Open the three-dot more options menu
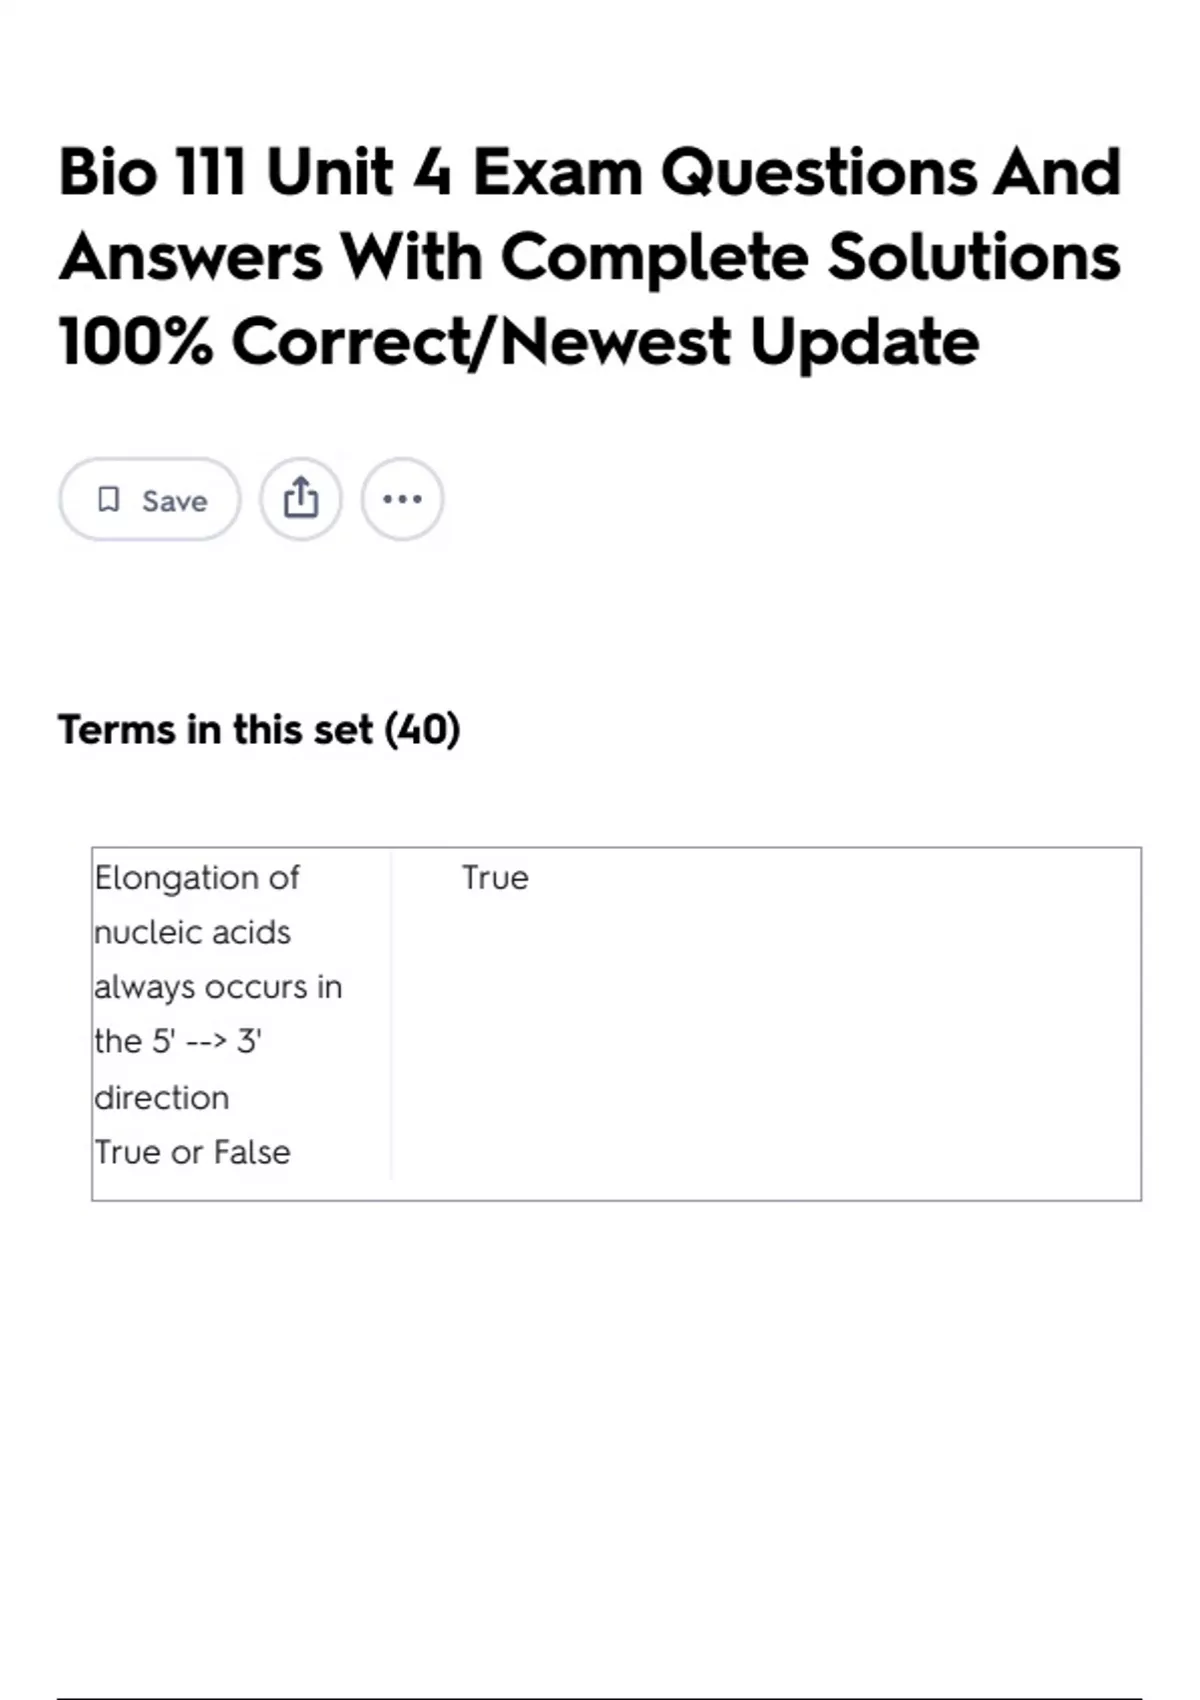Image resolution: width=1200 pixels, height=1700 pixels. pyautogui.click(x=402, y=499)
